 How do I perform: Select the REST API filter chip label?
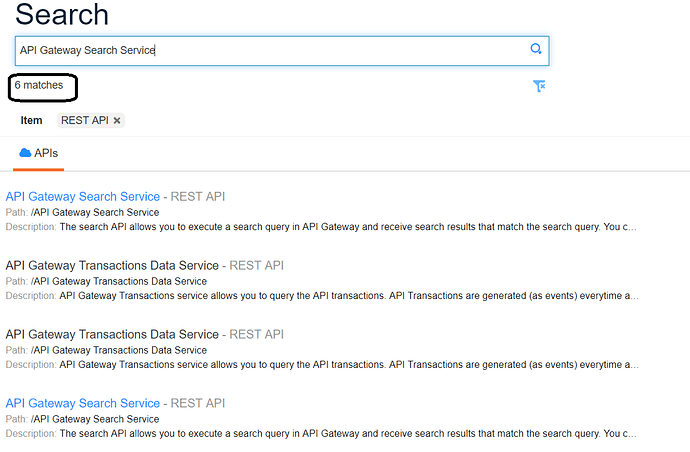(84, 121)
